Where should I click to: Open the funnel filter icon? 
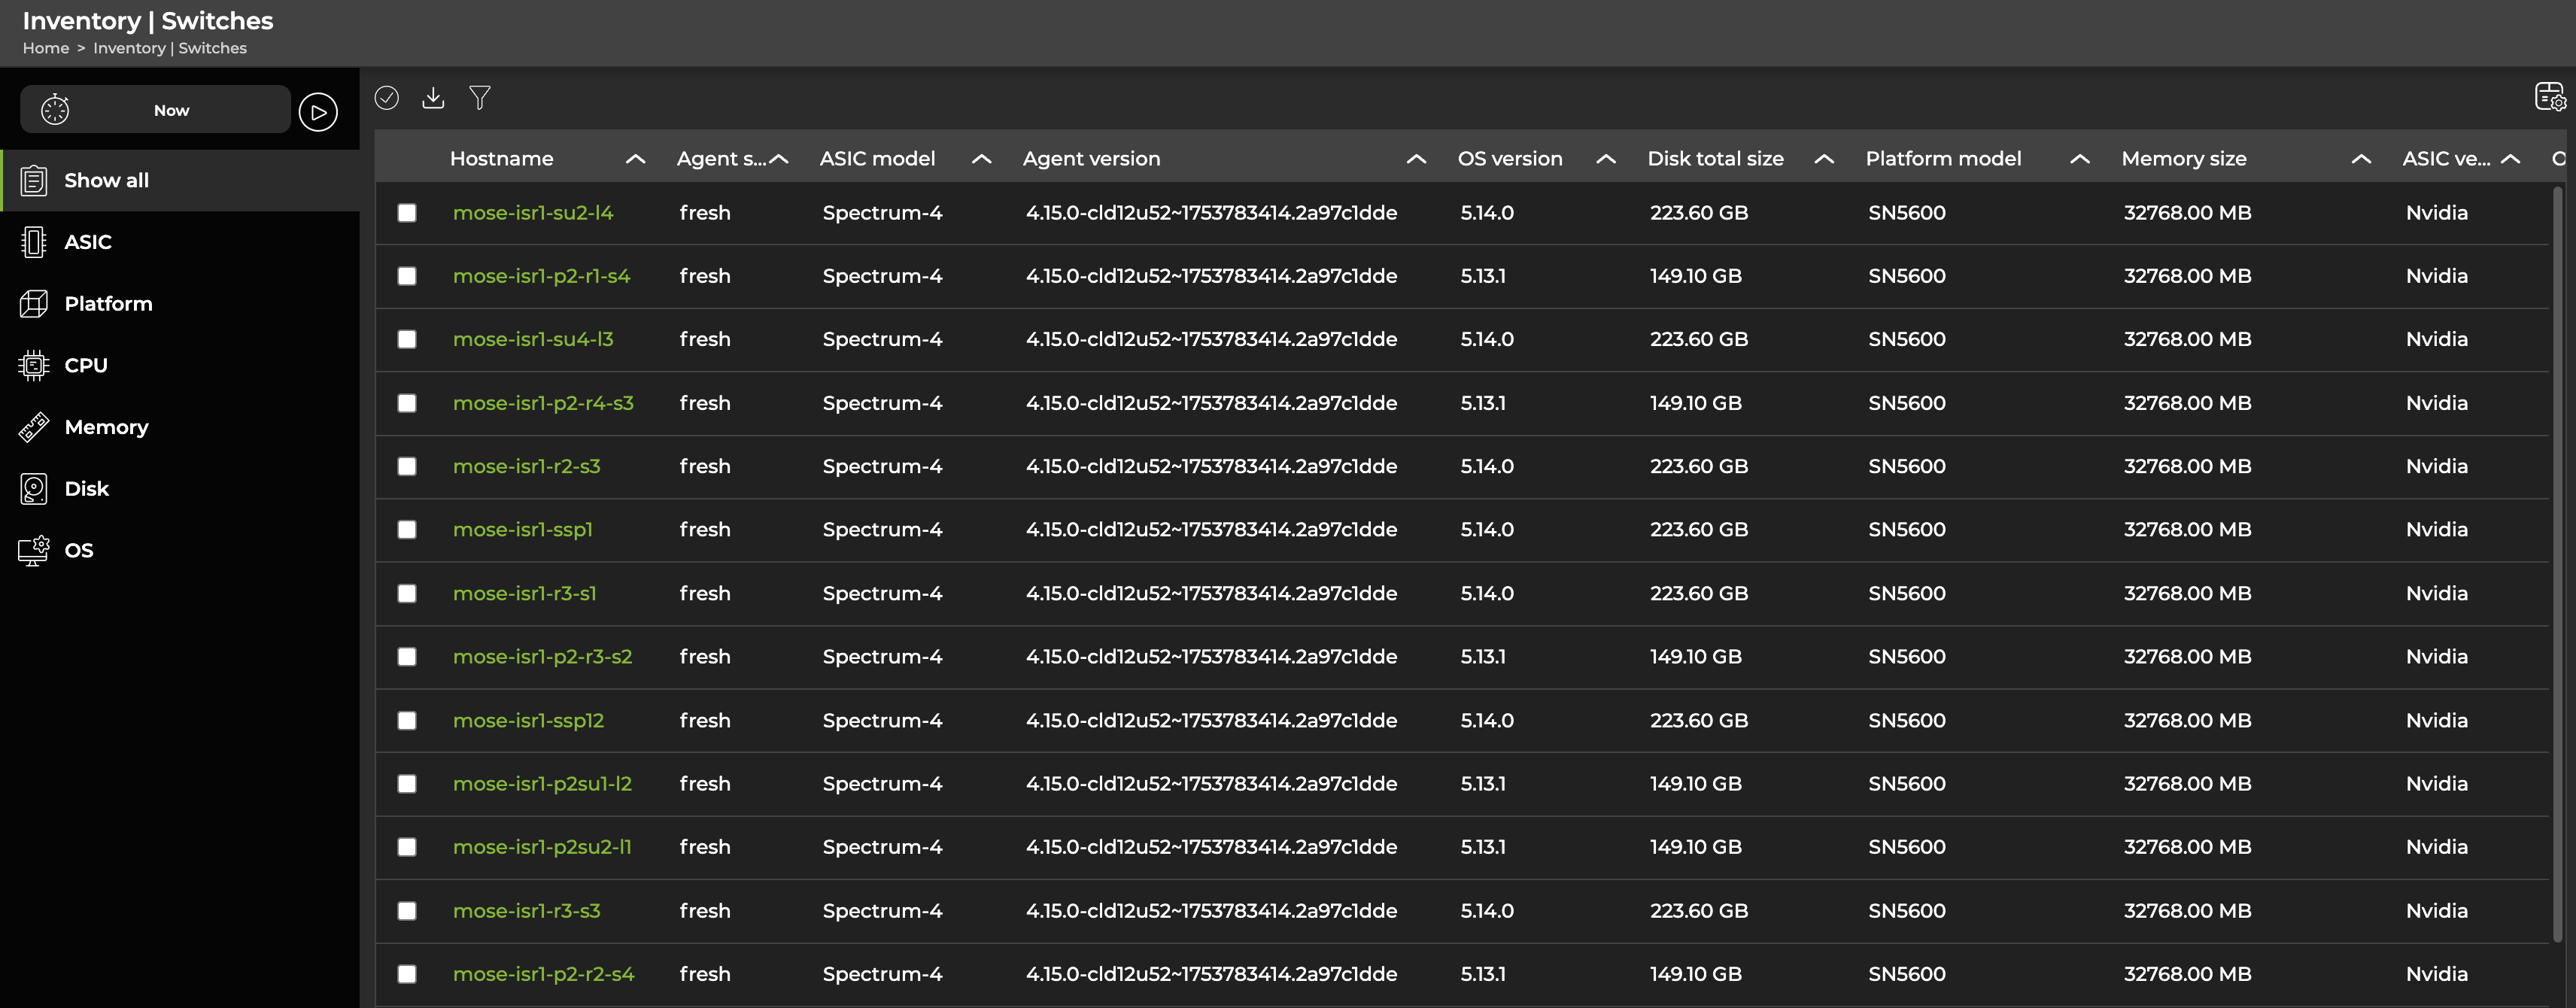click(480, 98)
